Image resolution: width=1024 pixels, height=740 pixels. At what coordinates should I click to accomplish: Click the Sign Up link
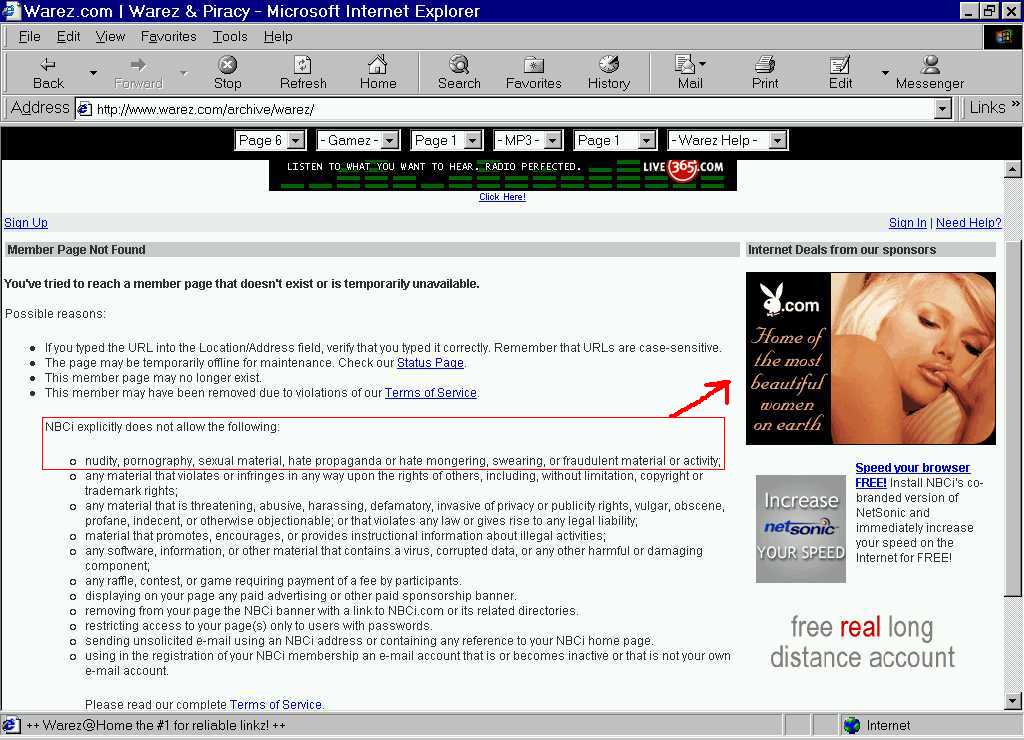pos(26,223)
